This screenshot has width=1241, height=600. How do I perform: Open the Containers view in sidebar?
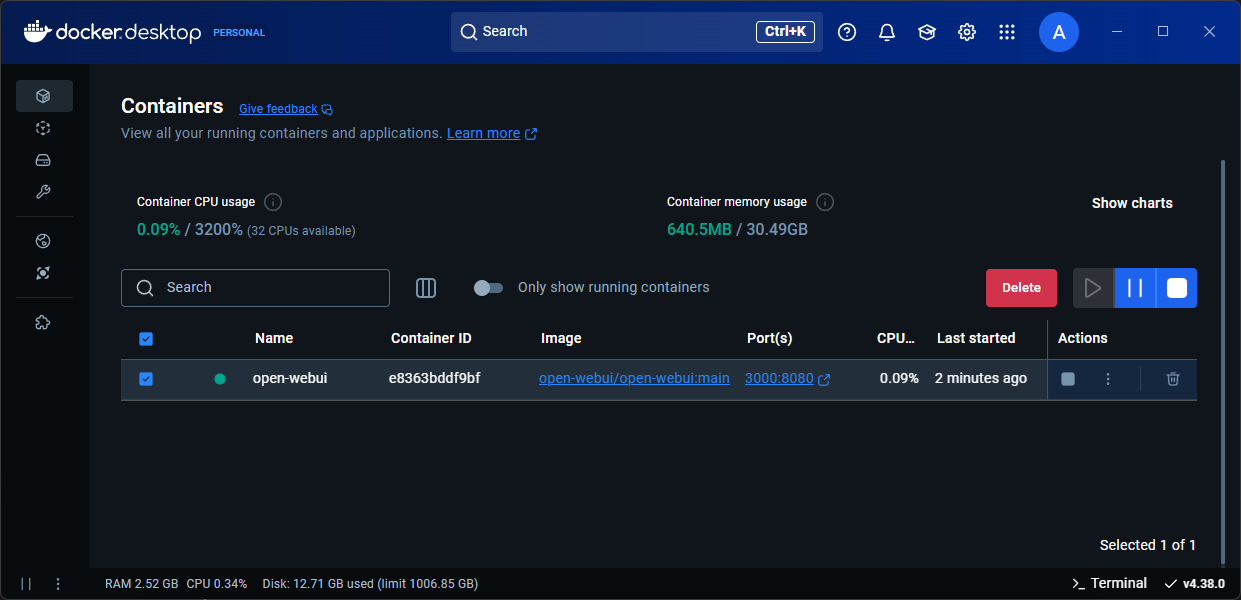pos(43,96)
